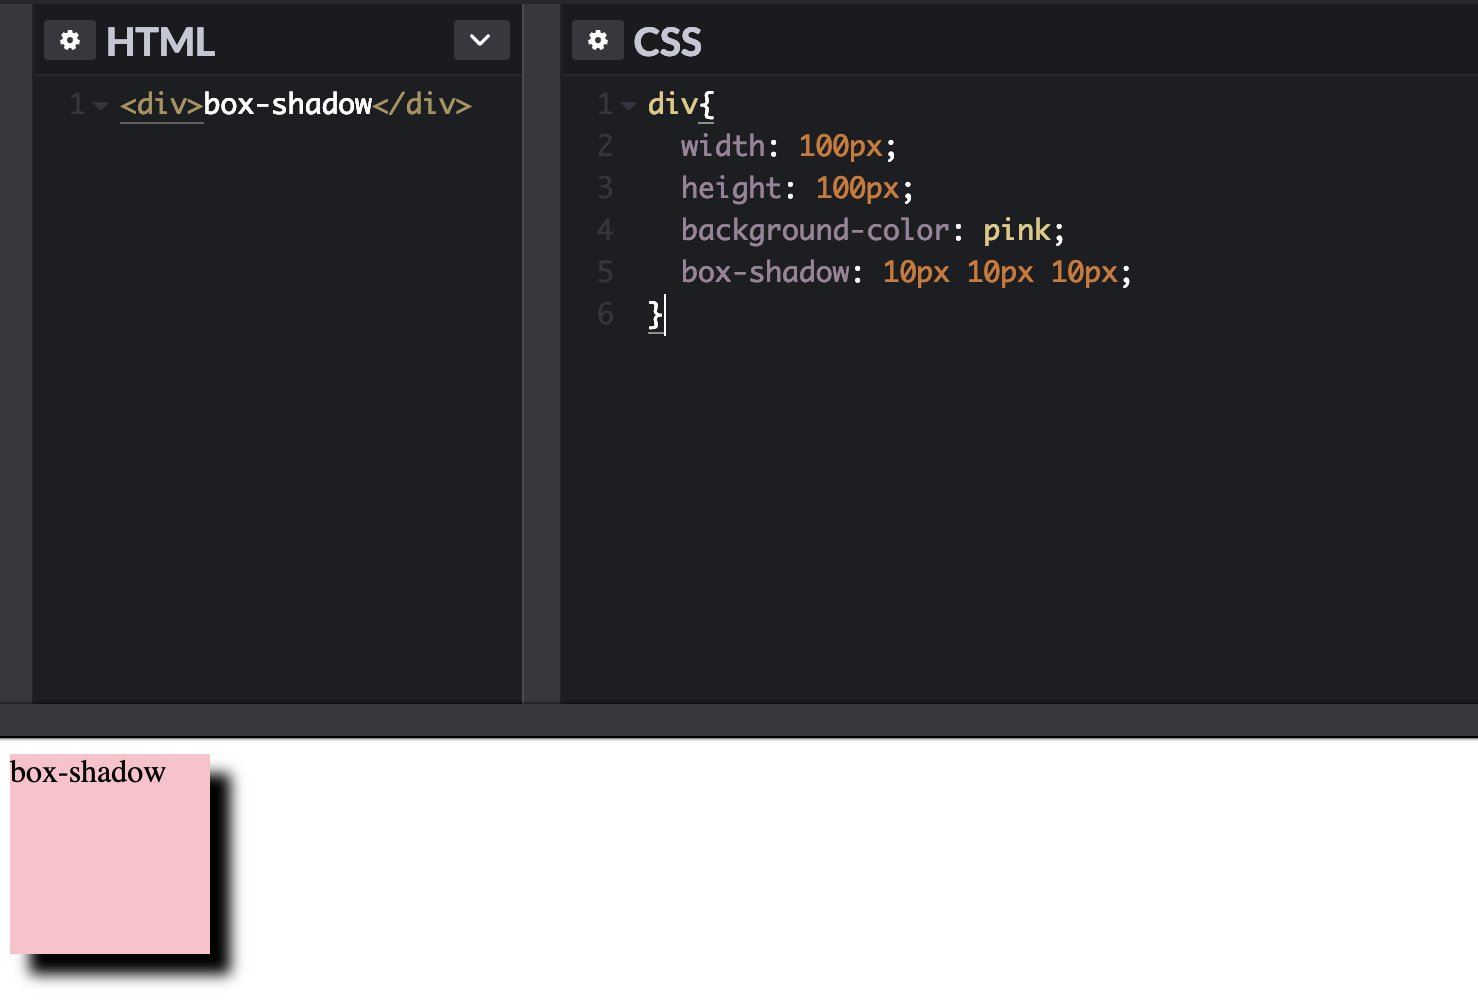Collapse line 1 in the HTML editor
1478x1006 pixels.
click(x=99, y=104)
